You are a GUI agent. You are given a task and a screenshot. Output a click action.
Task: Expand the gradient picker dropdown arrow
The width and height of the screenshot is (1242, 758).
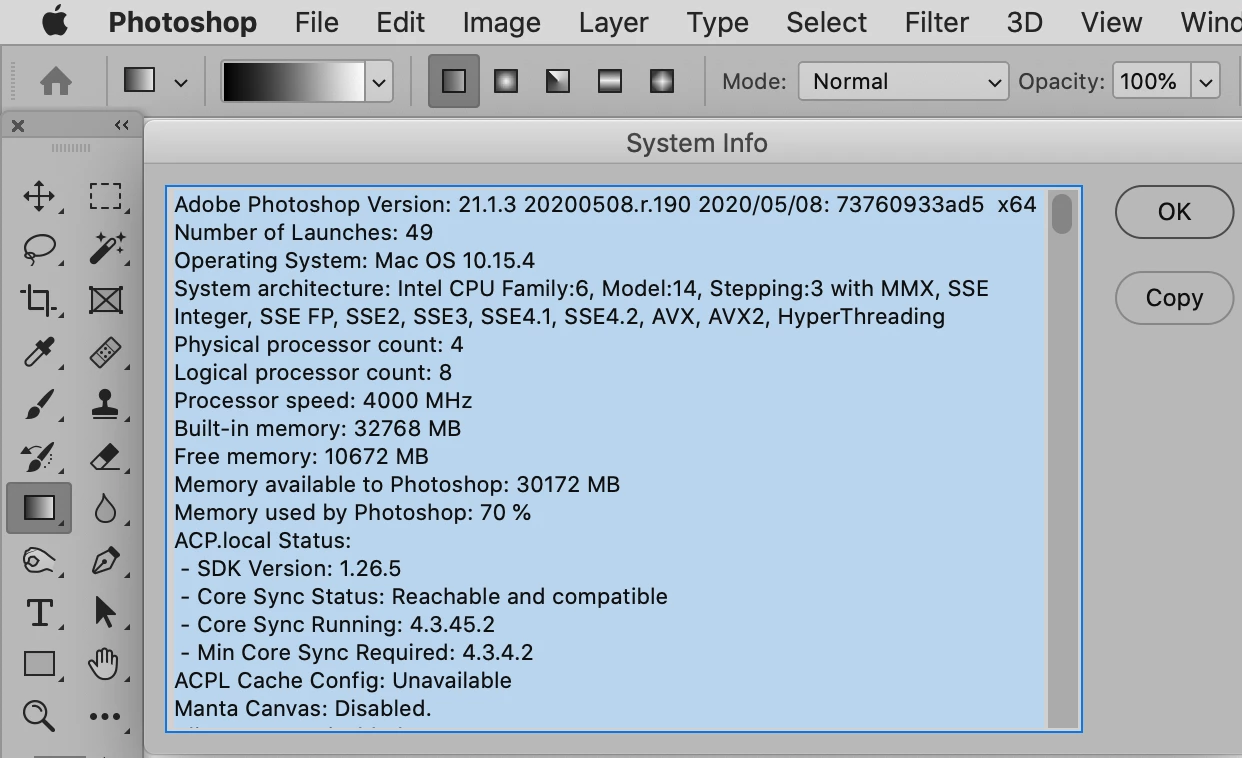coord(378,82)
